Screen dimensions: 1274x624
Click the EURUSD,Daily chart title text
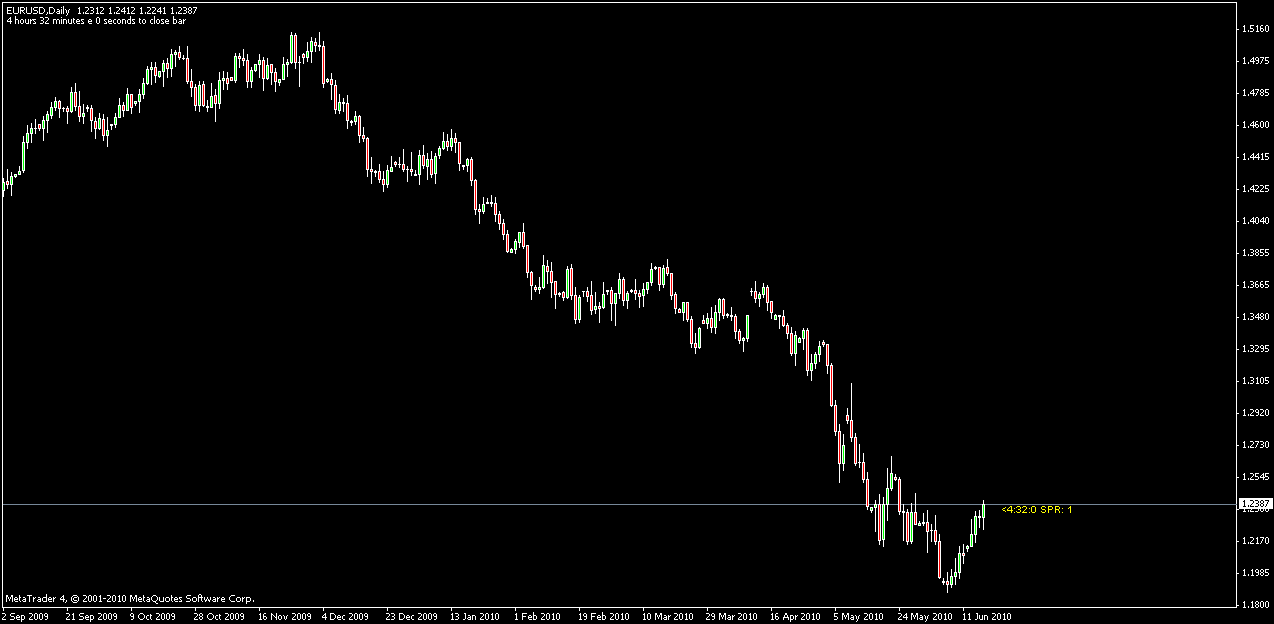[38, 10]
